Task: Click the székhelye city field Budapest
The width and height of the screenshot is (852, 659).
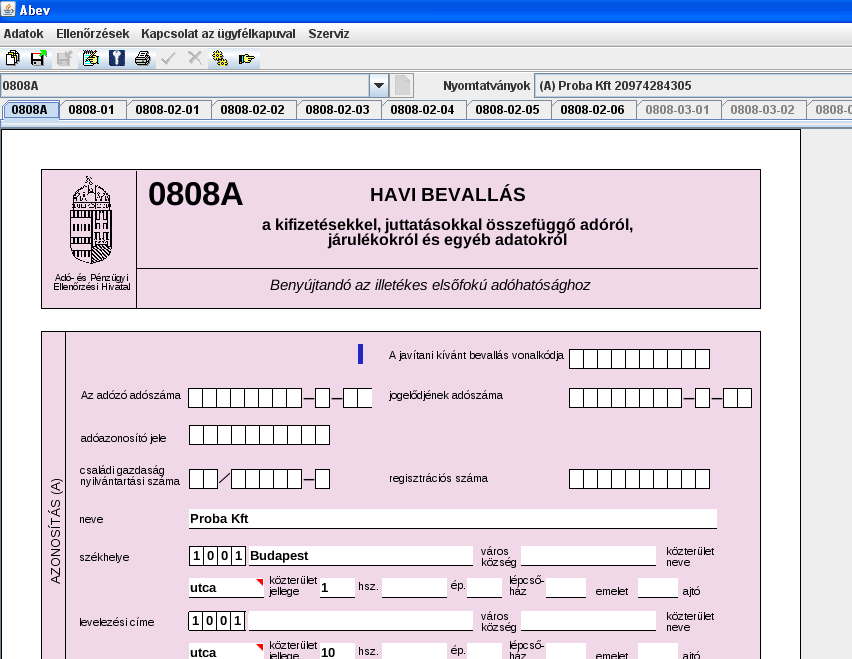Action: (361, 556)
